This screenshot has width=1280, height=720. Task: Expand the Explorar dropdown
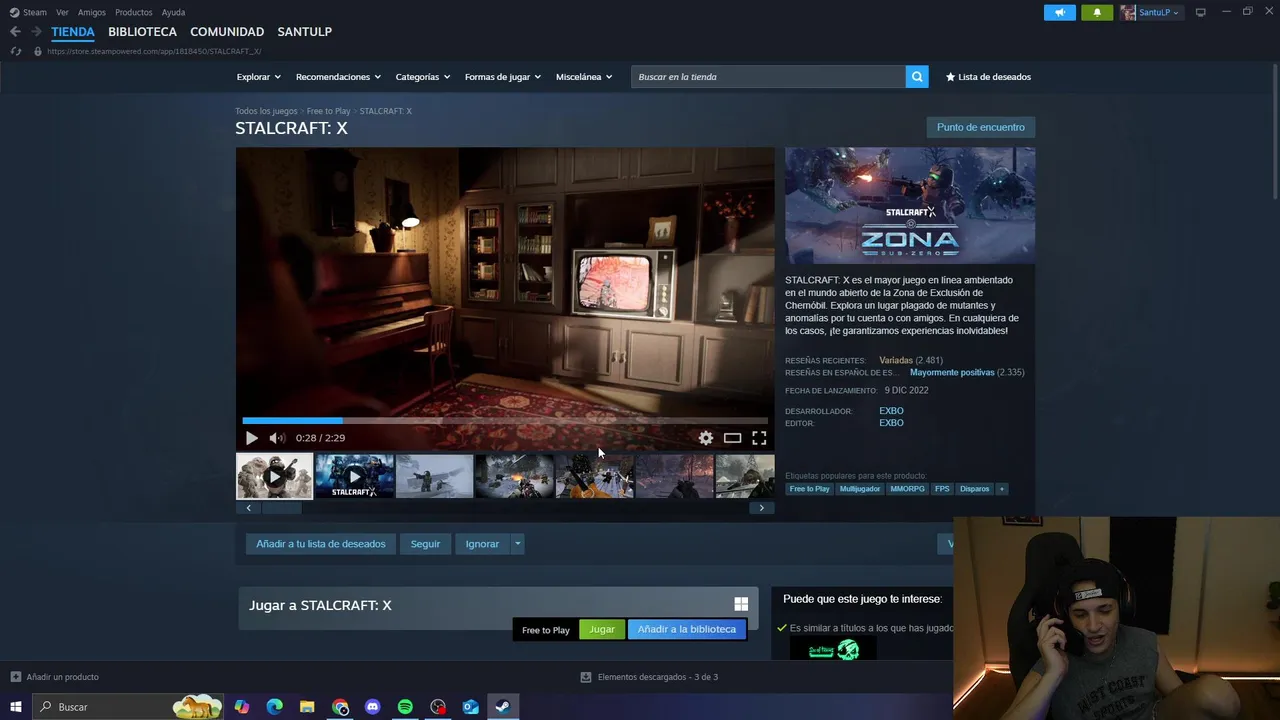click(258, 77)
